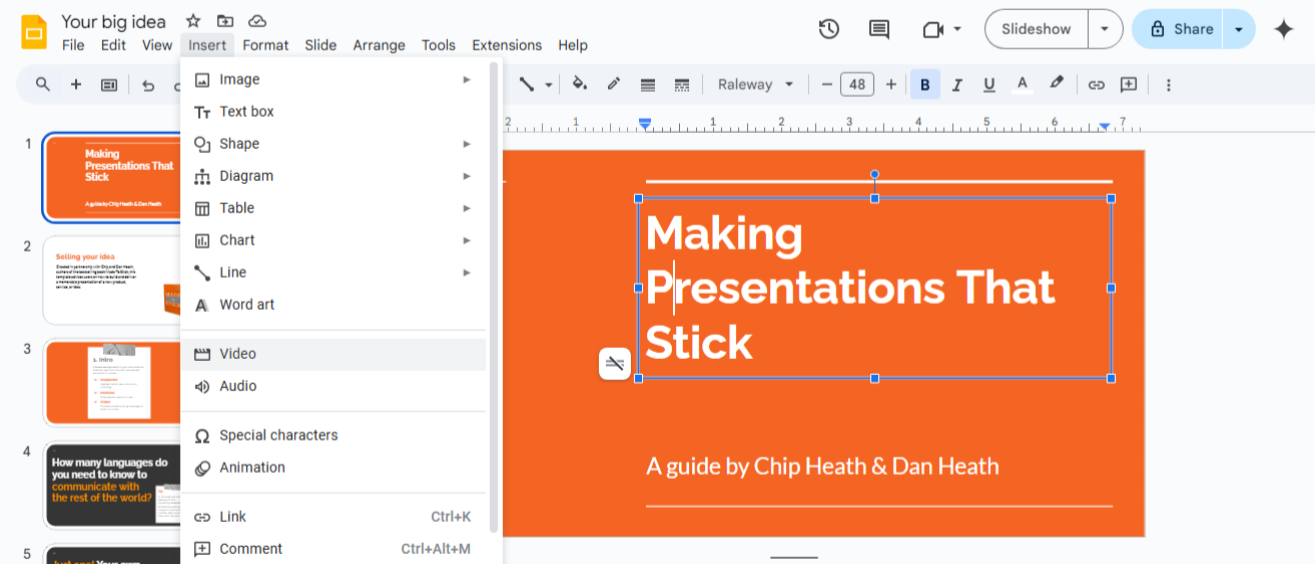
Task: Click the undo arrow icon
Action: pos(148,85)
